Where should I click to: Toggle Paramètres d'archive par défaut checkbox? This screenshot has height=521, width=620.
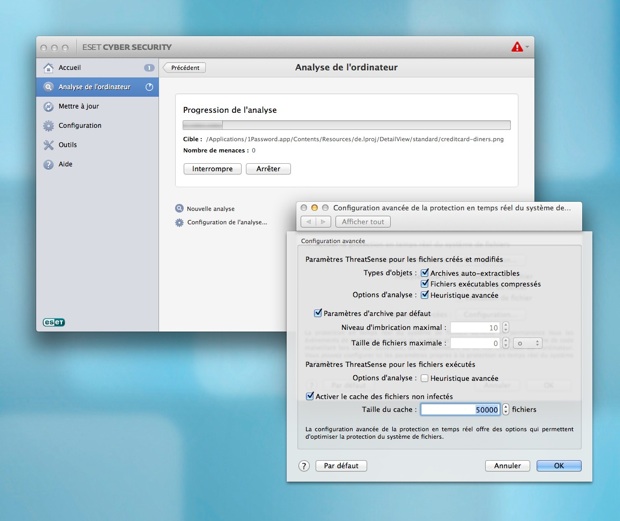coord(318,313)
